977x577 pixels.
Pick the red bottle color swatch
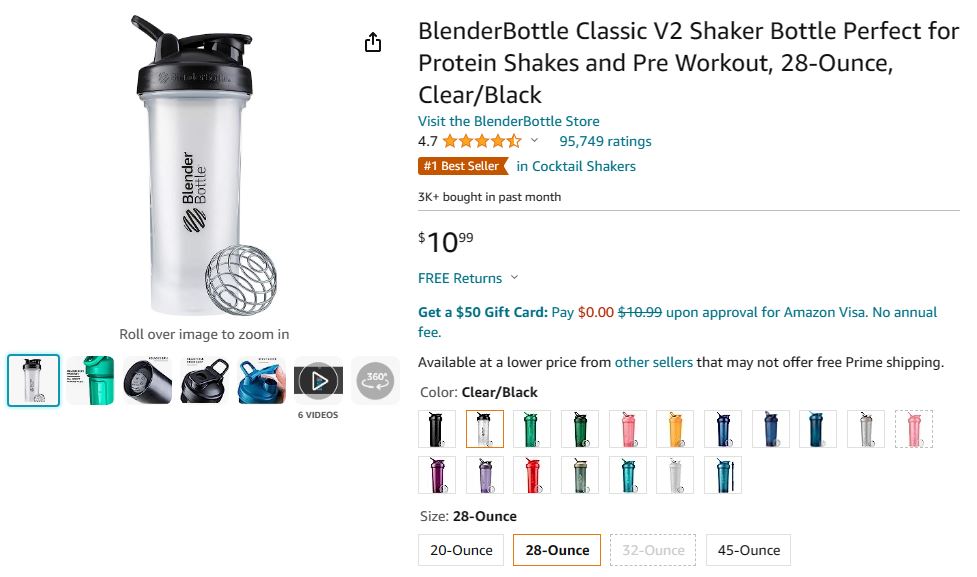[532, 475]
